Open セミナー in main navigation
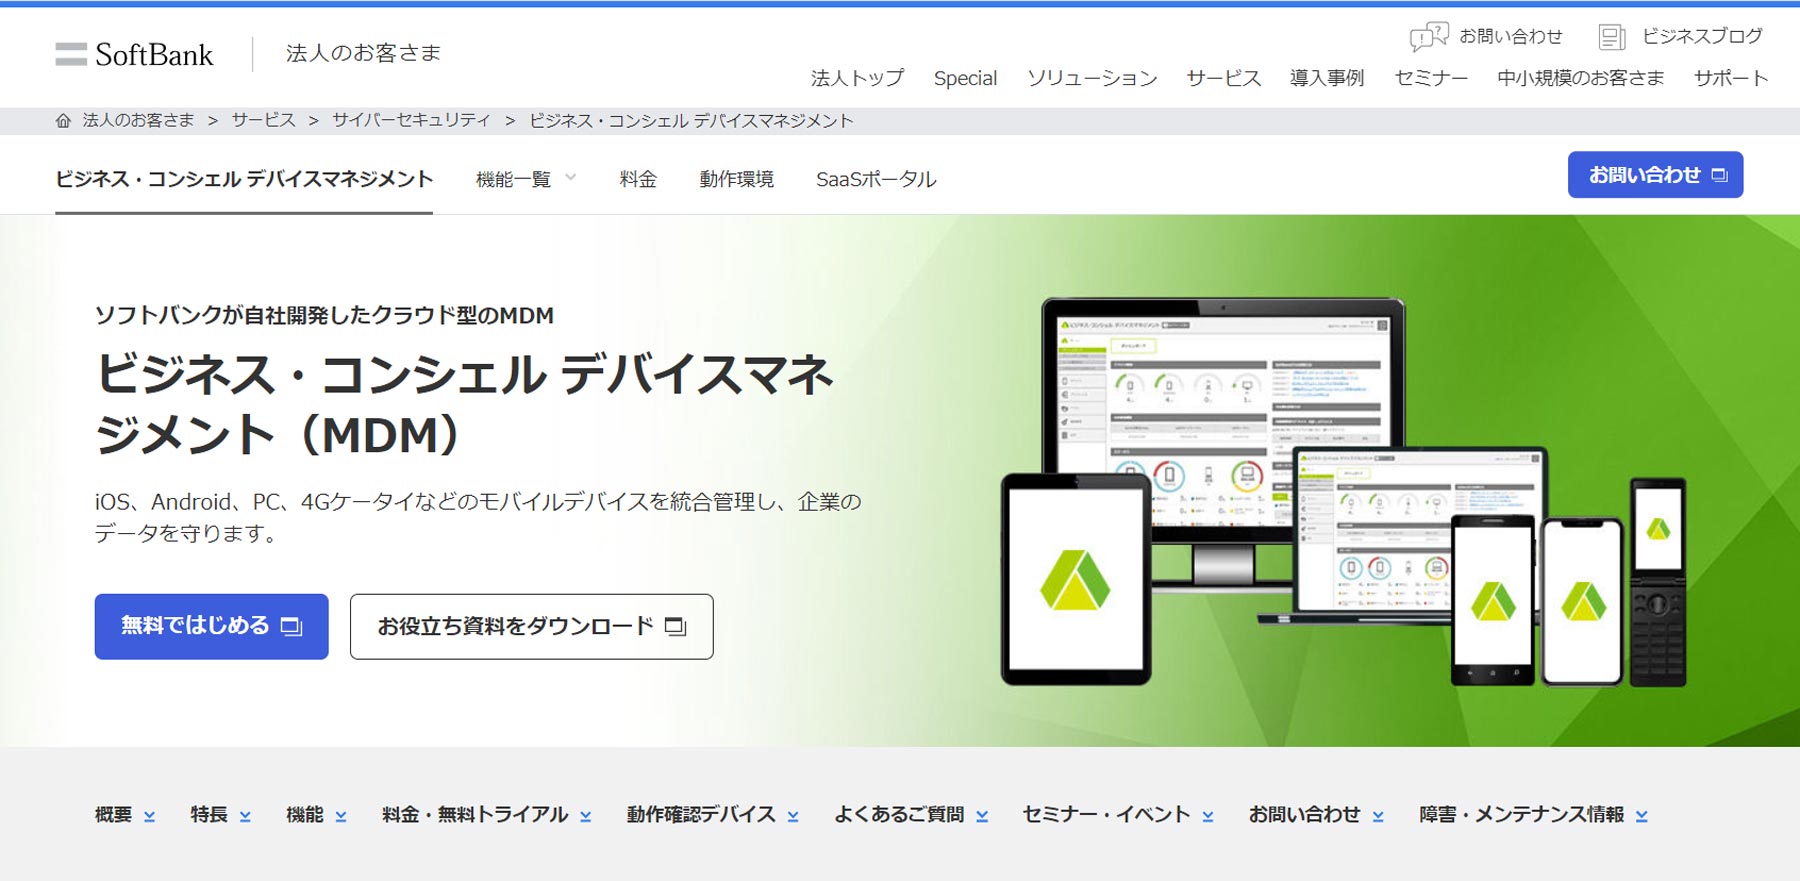1800x881 pixels. tap(1431, 78)
